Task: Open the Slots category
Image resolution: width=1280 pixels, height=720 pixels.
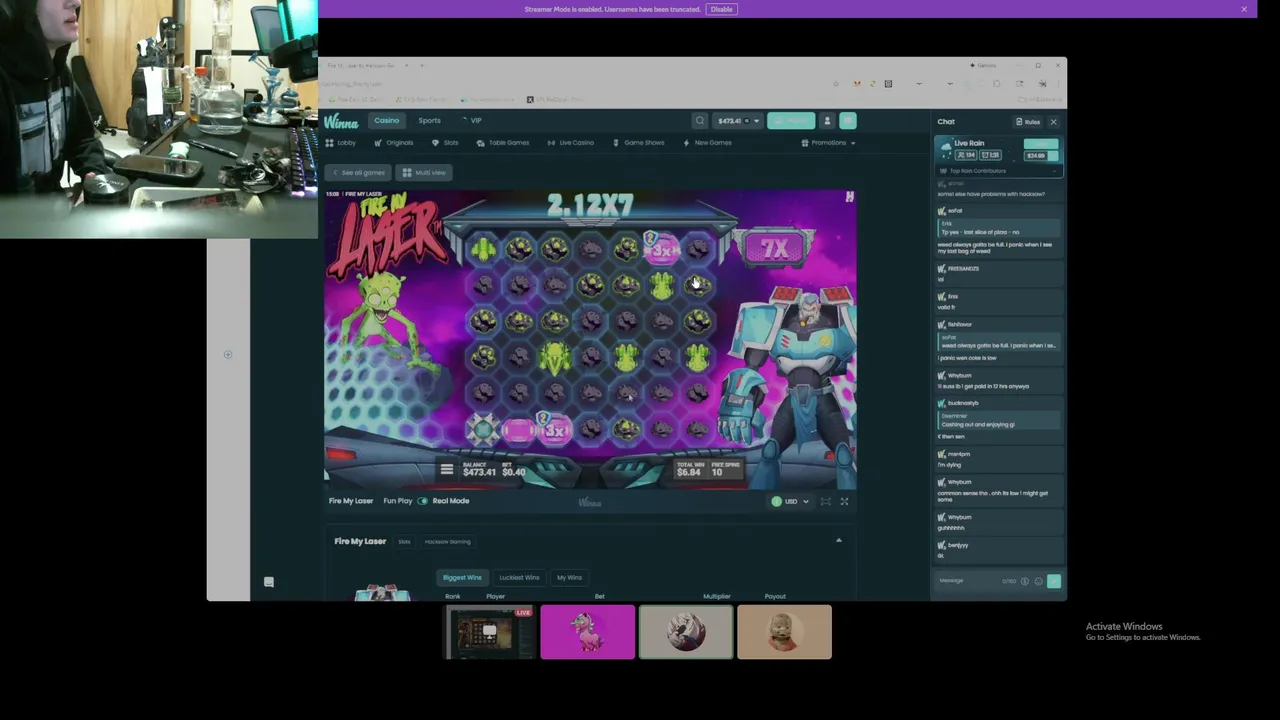Action: pos(446,143)
